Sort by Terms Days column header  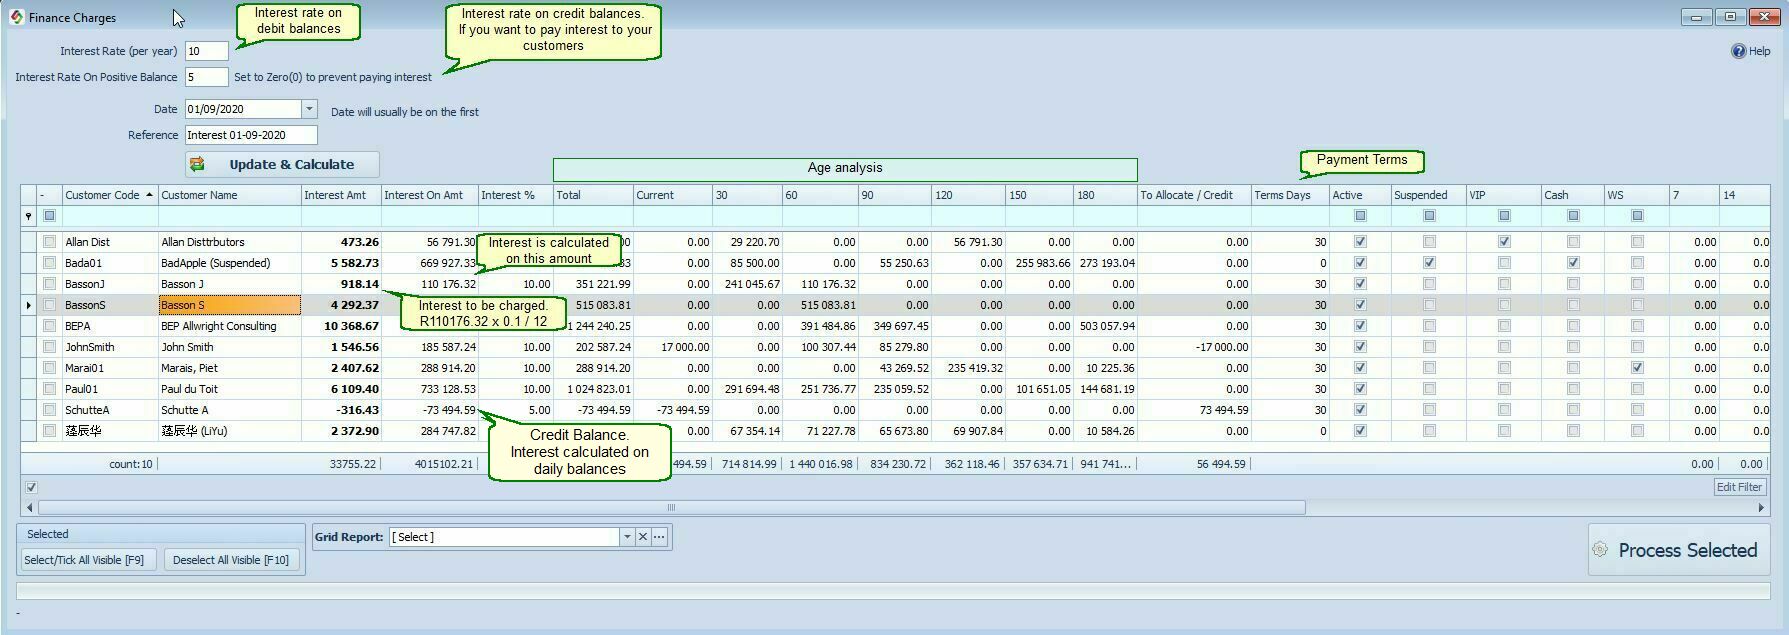coord(1290,195)
